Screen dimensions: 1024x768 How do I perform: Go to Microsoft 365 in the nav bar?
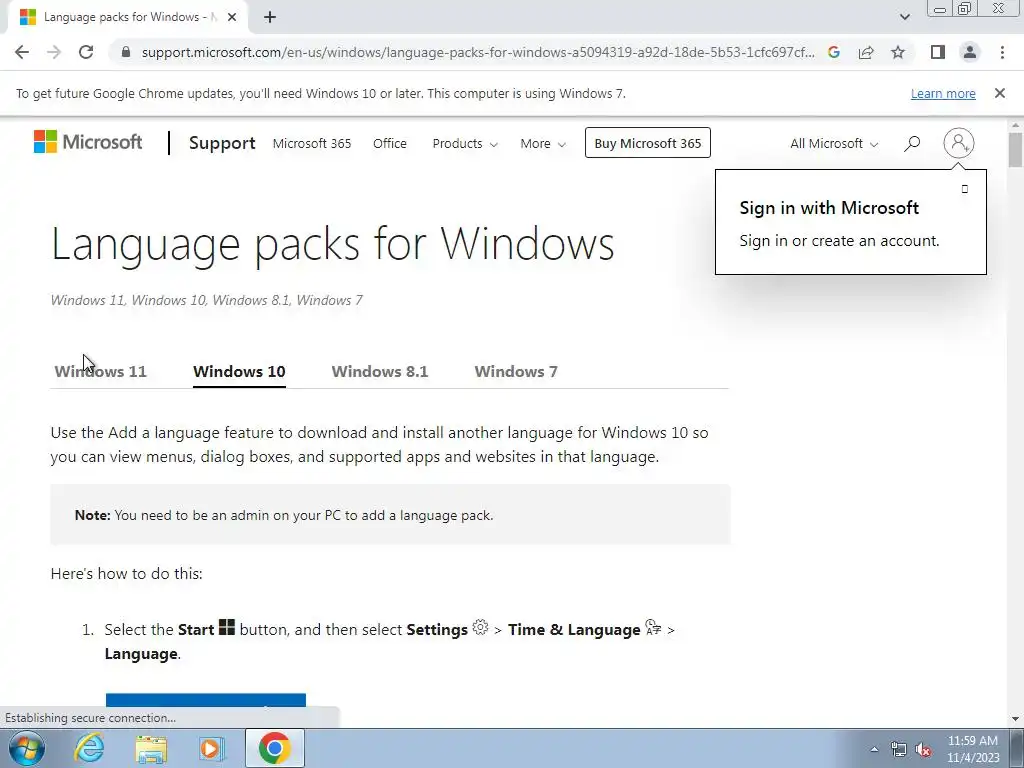click(312, 143)
